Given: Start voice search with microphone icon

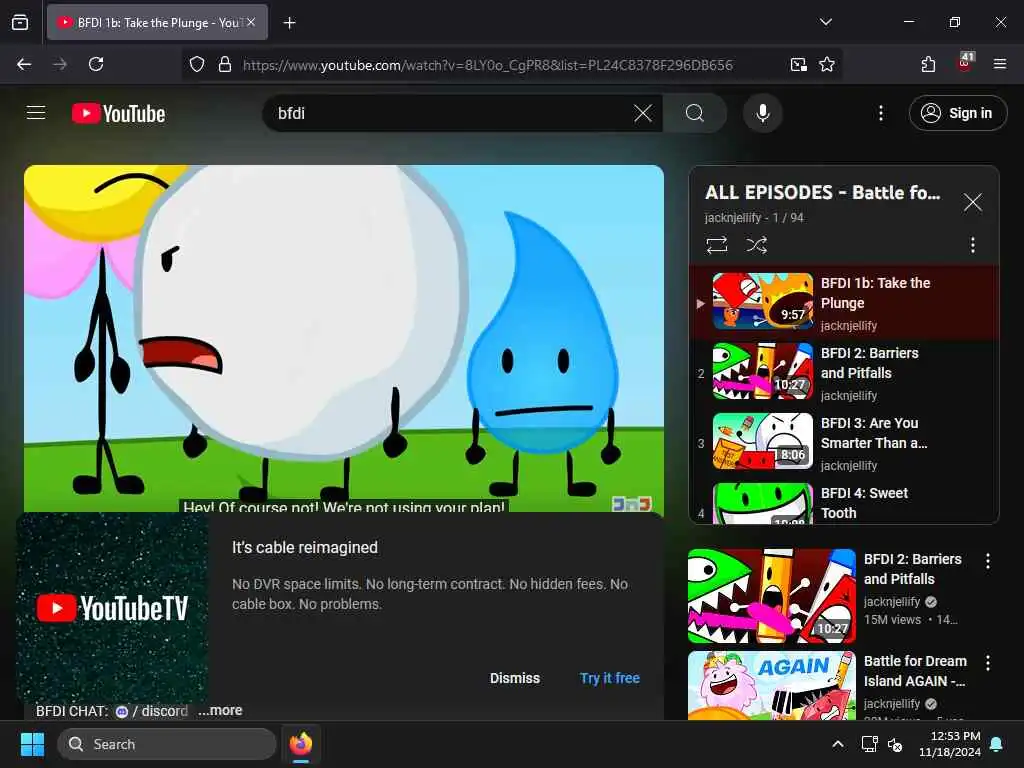Looking at the screenshot, I should coord(762,113).
